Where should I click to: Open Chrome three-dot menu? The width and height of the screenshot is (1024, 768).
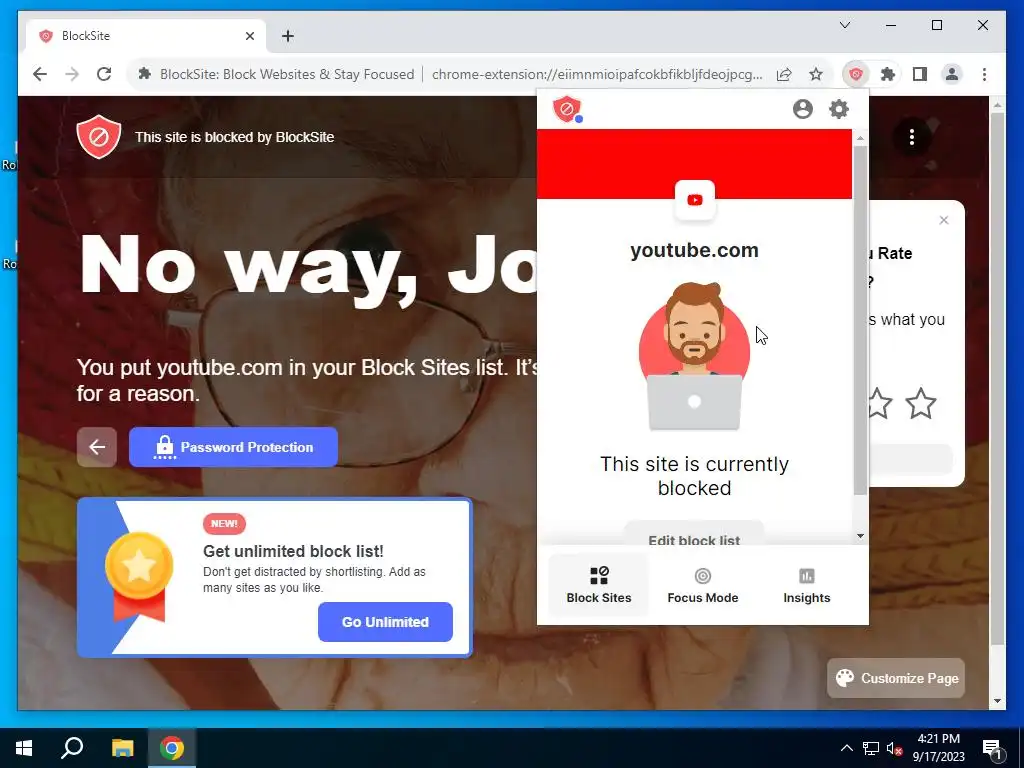coord(984,74)
